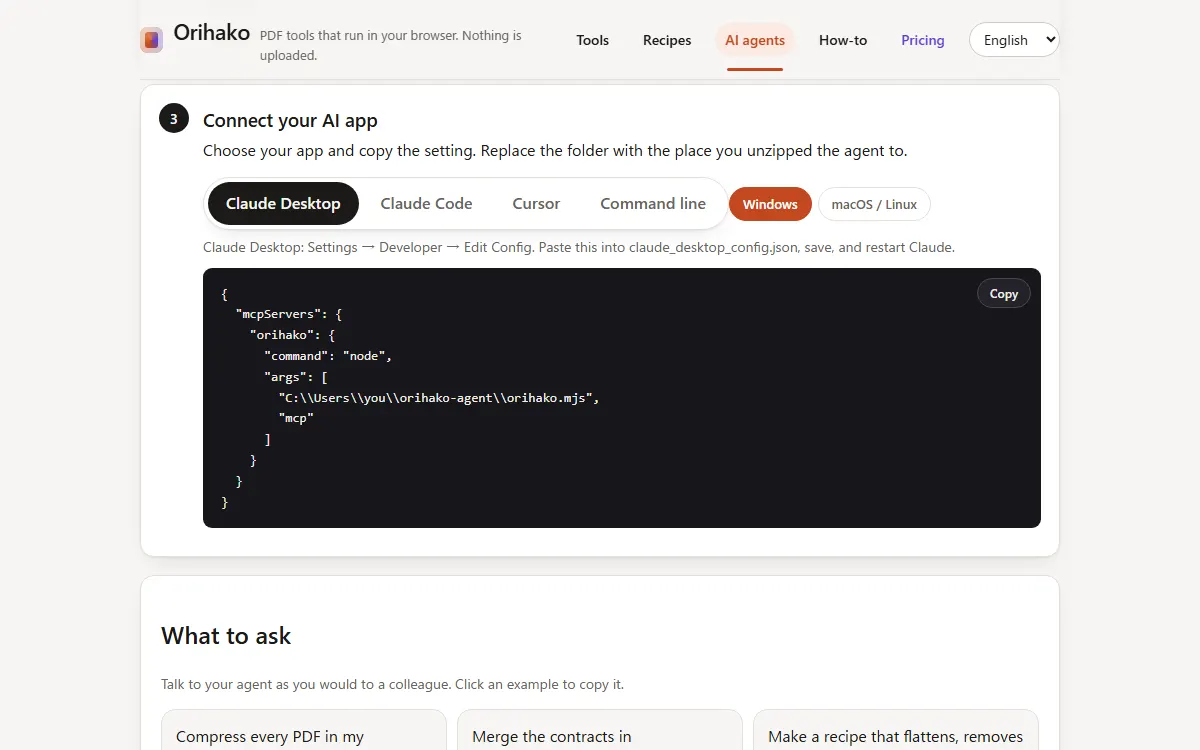The width and height of the screenshot is (1200, 750).
Task: Click the 'What to ask' heading
Action: tap(226, 636)
